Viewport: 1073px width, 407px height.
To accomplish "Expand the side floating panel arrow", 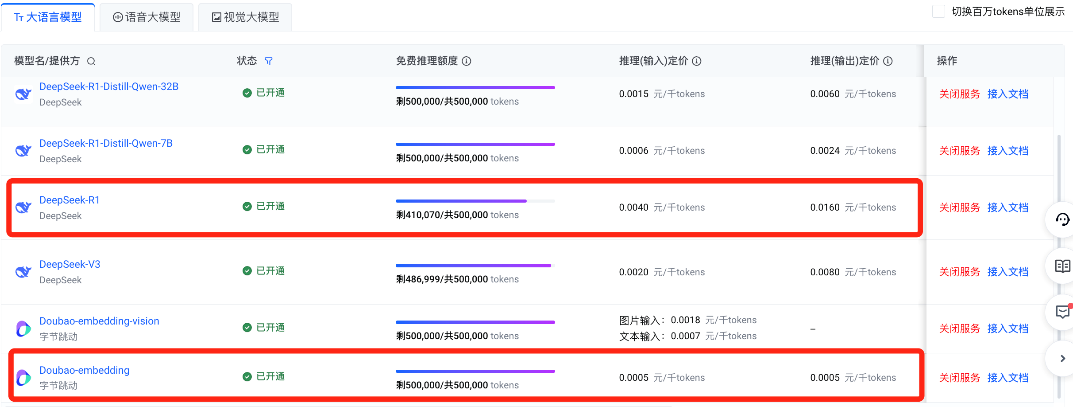I will (1062, 358).
